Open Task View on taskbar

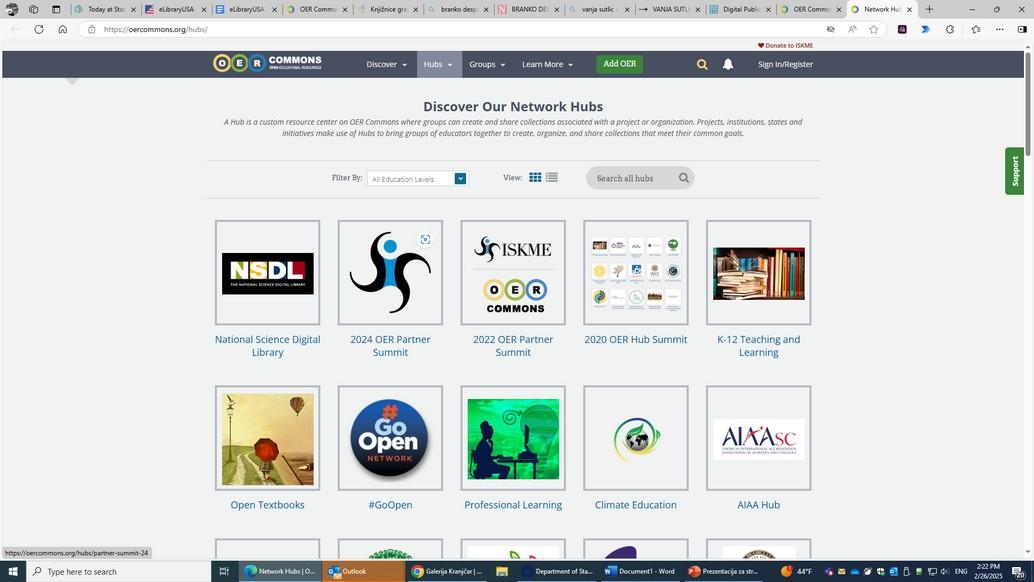click(x=224, y=571)
